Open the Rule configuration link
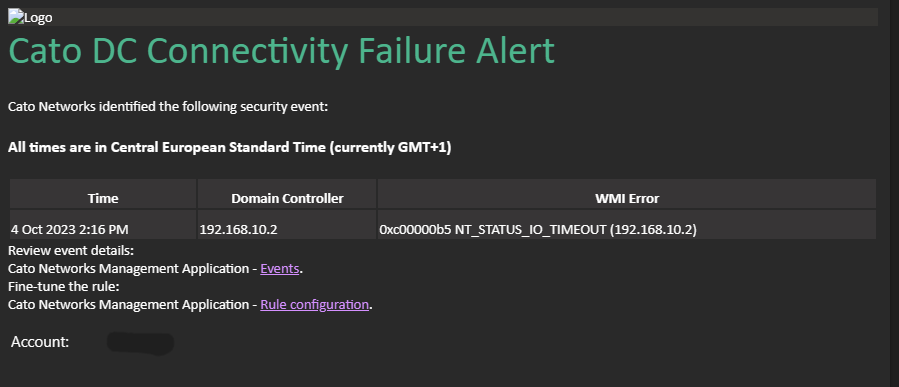 pos(314,304)
